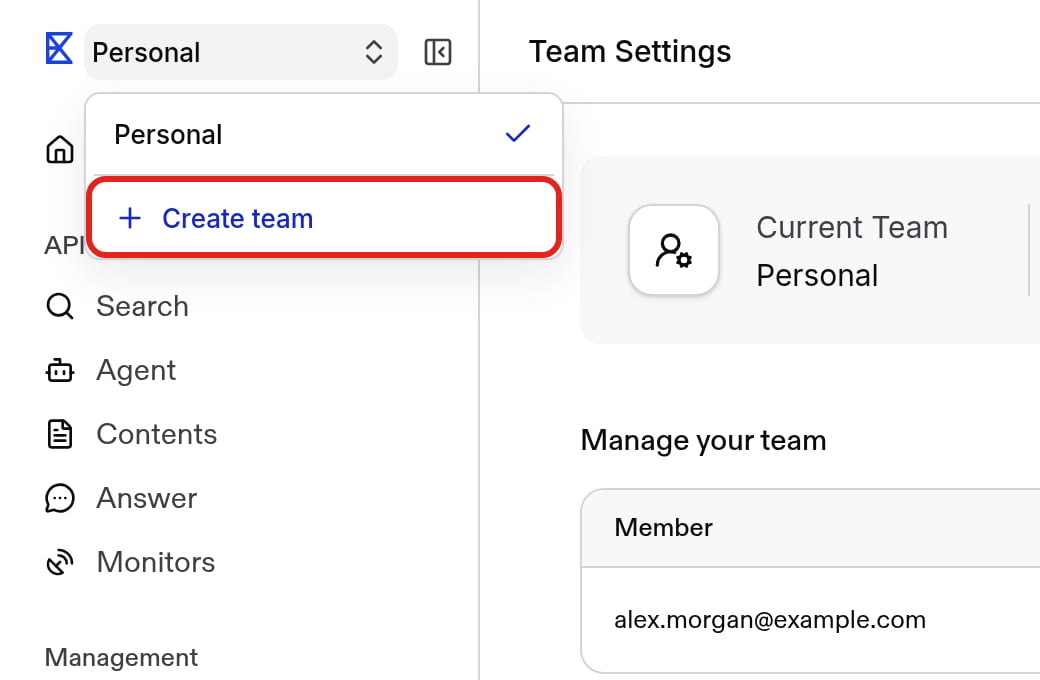Click the Personal name under Current Team

(x=817, y=275)
